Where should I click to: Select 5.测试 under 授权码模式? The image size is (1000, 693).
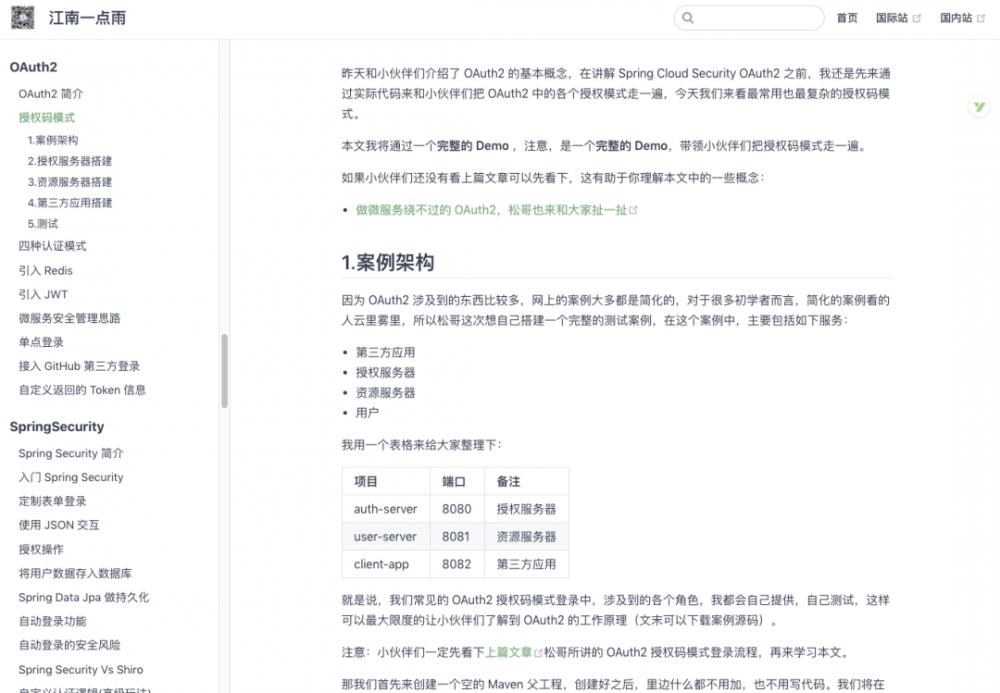point(44,222)
